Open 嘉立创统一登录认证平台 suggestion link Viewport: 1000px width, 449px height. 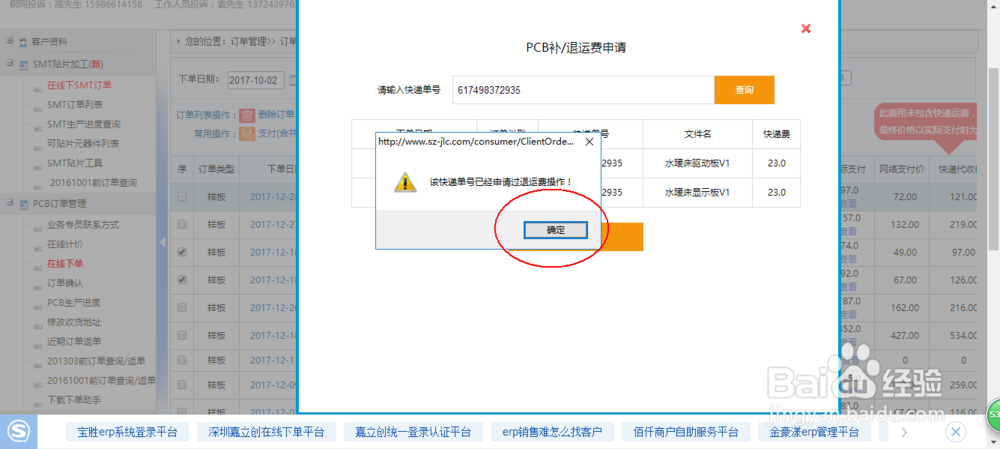tap(413, 432)
